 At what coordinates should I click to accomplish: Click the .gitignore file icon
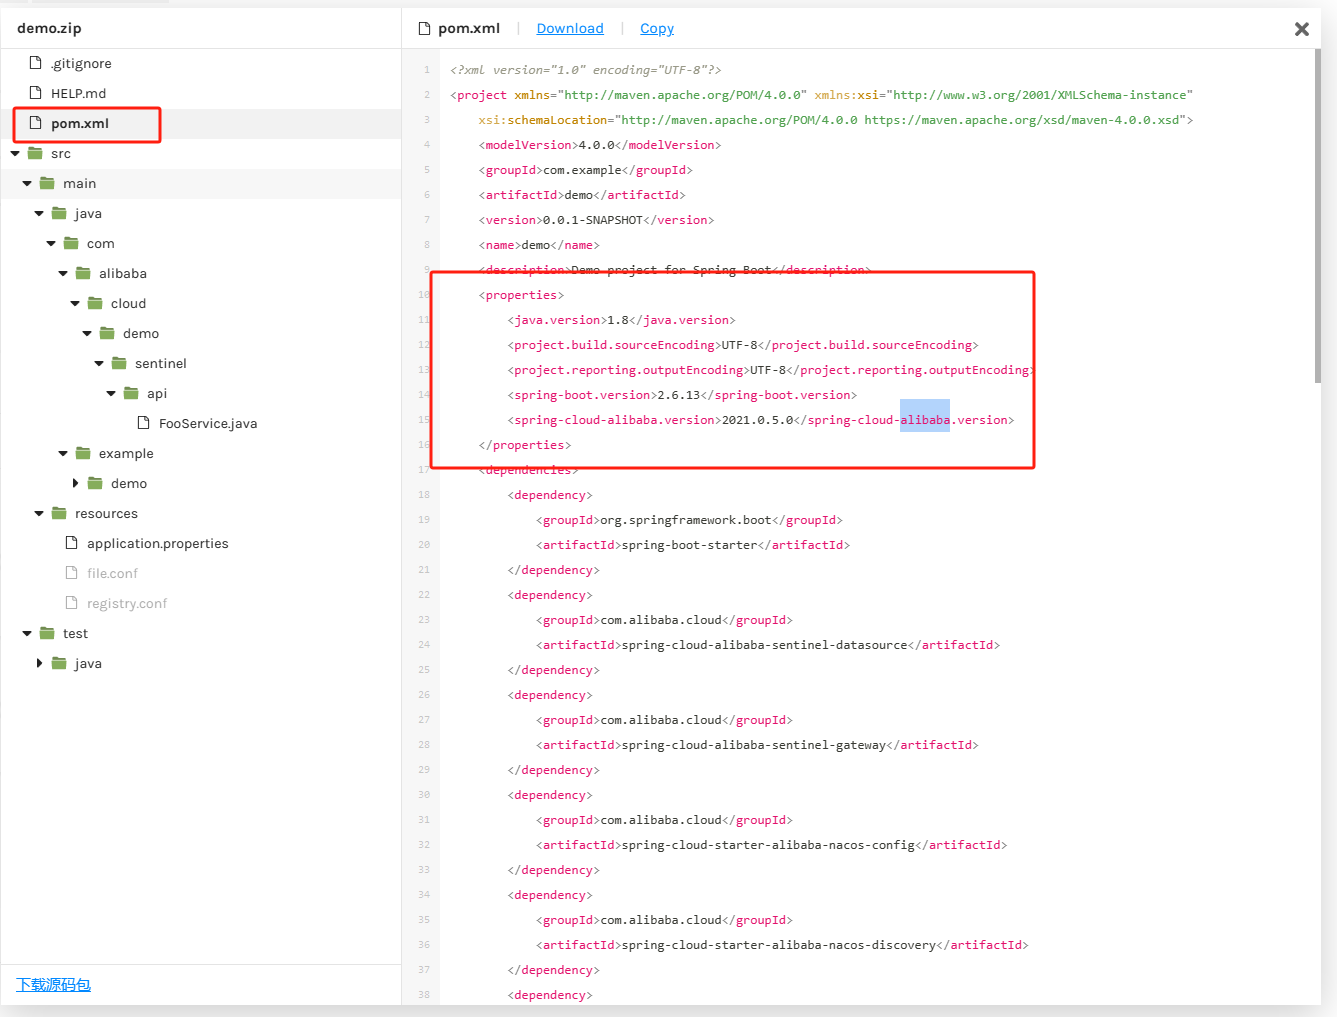(35, 63)
